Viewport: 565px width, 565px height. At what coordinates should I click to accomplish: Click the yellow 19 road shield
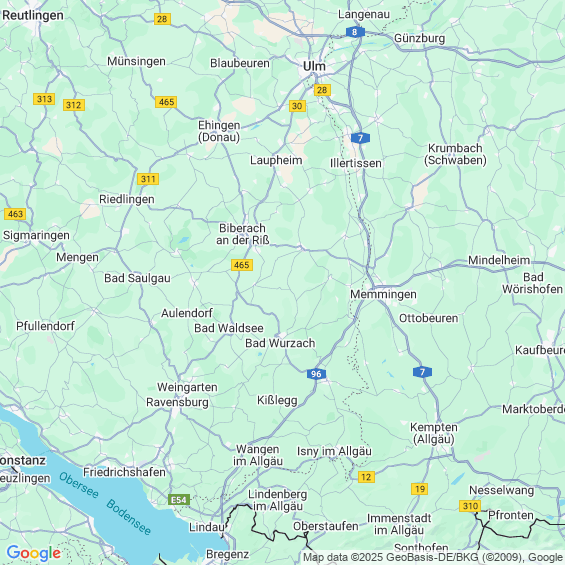click(419, 489)
